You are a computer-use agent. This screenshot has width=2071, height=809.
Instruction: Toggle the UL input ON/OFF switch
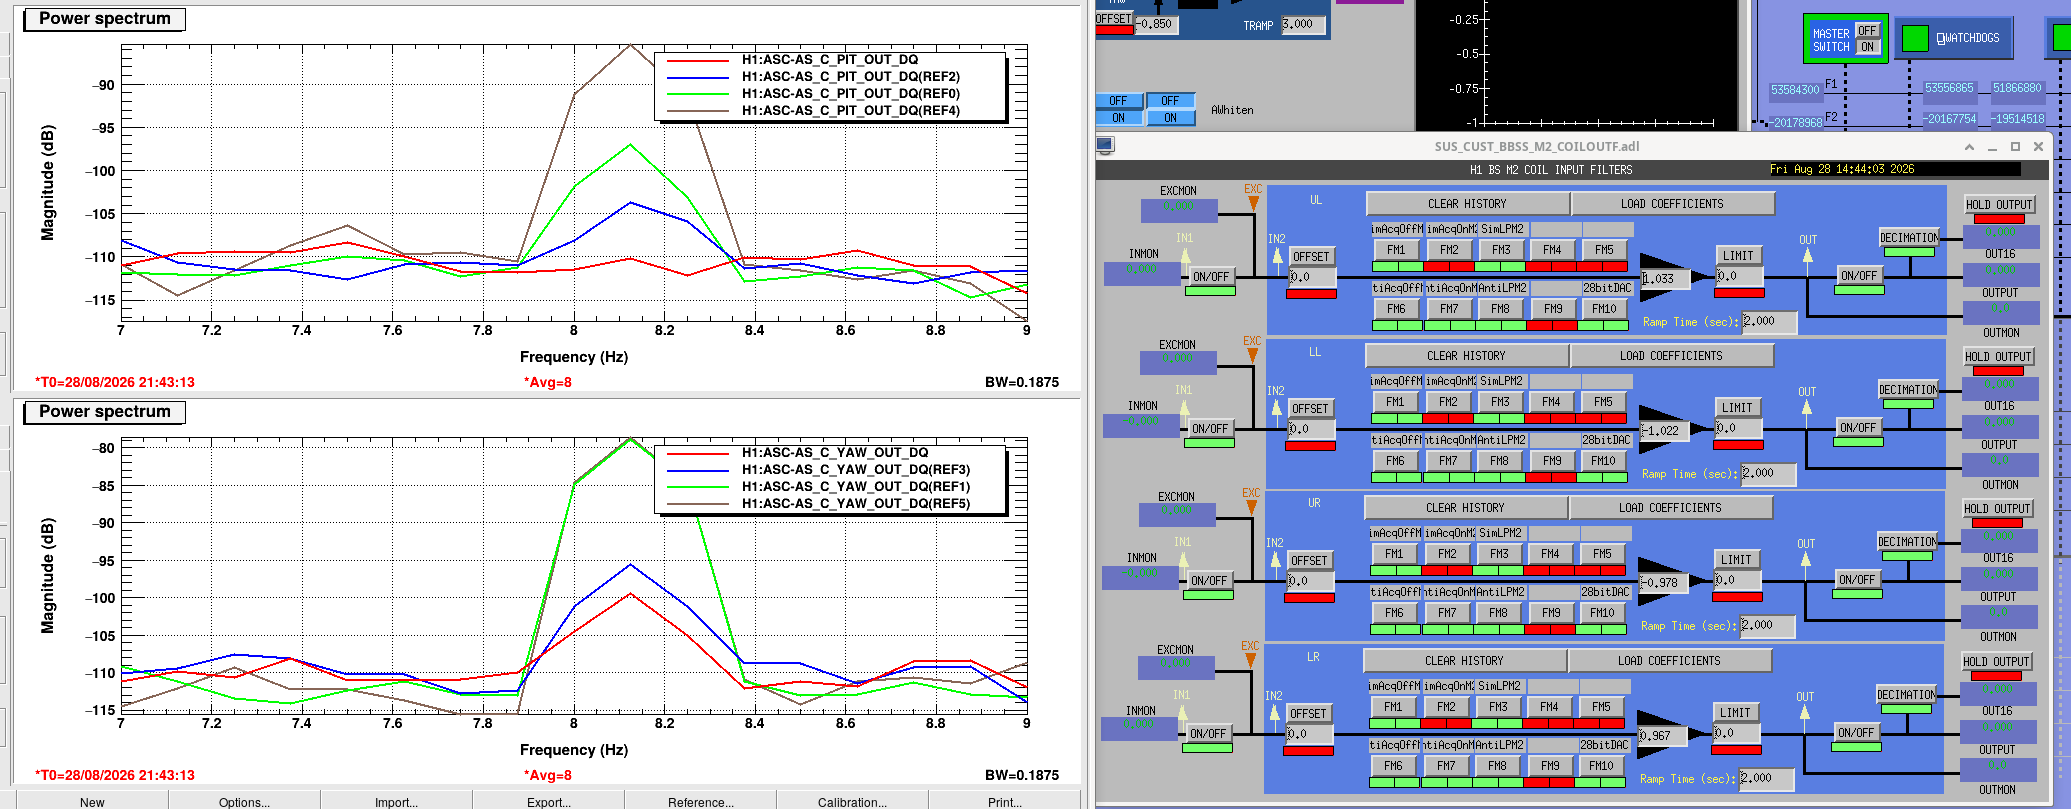[1210, 277]
